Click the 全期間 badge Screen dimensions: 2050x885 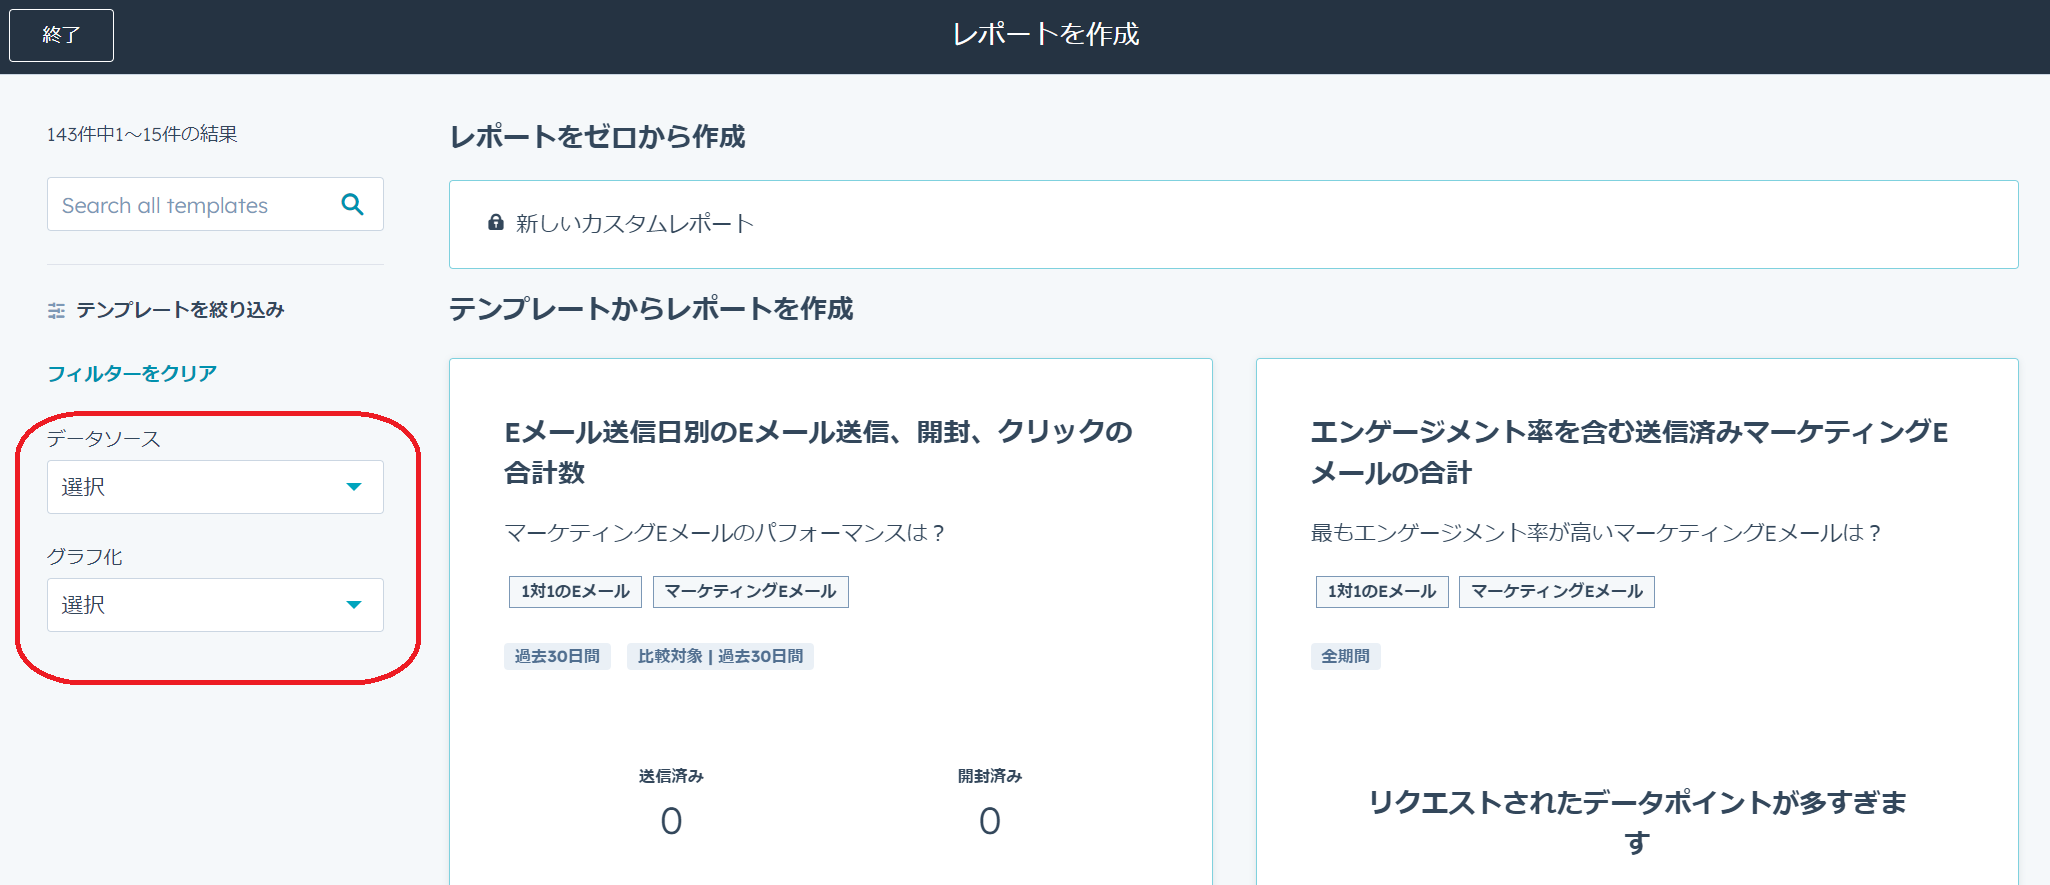click(1345, 656)
